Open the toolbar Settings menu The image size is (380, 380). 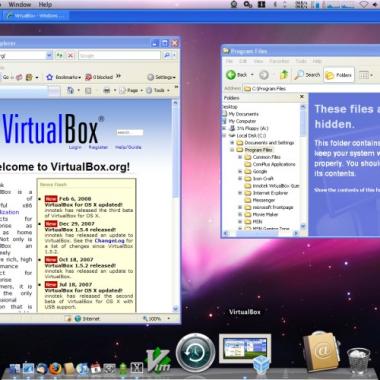click(161, 77)
